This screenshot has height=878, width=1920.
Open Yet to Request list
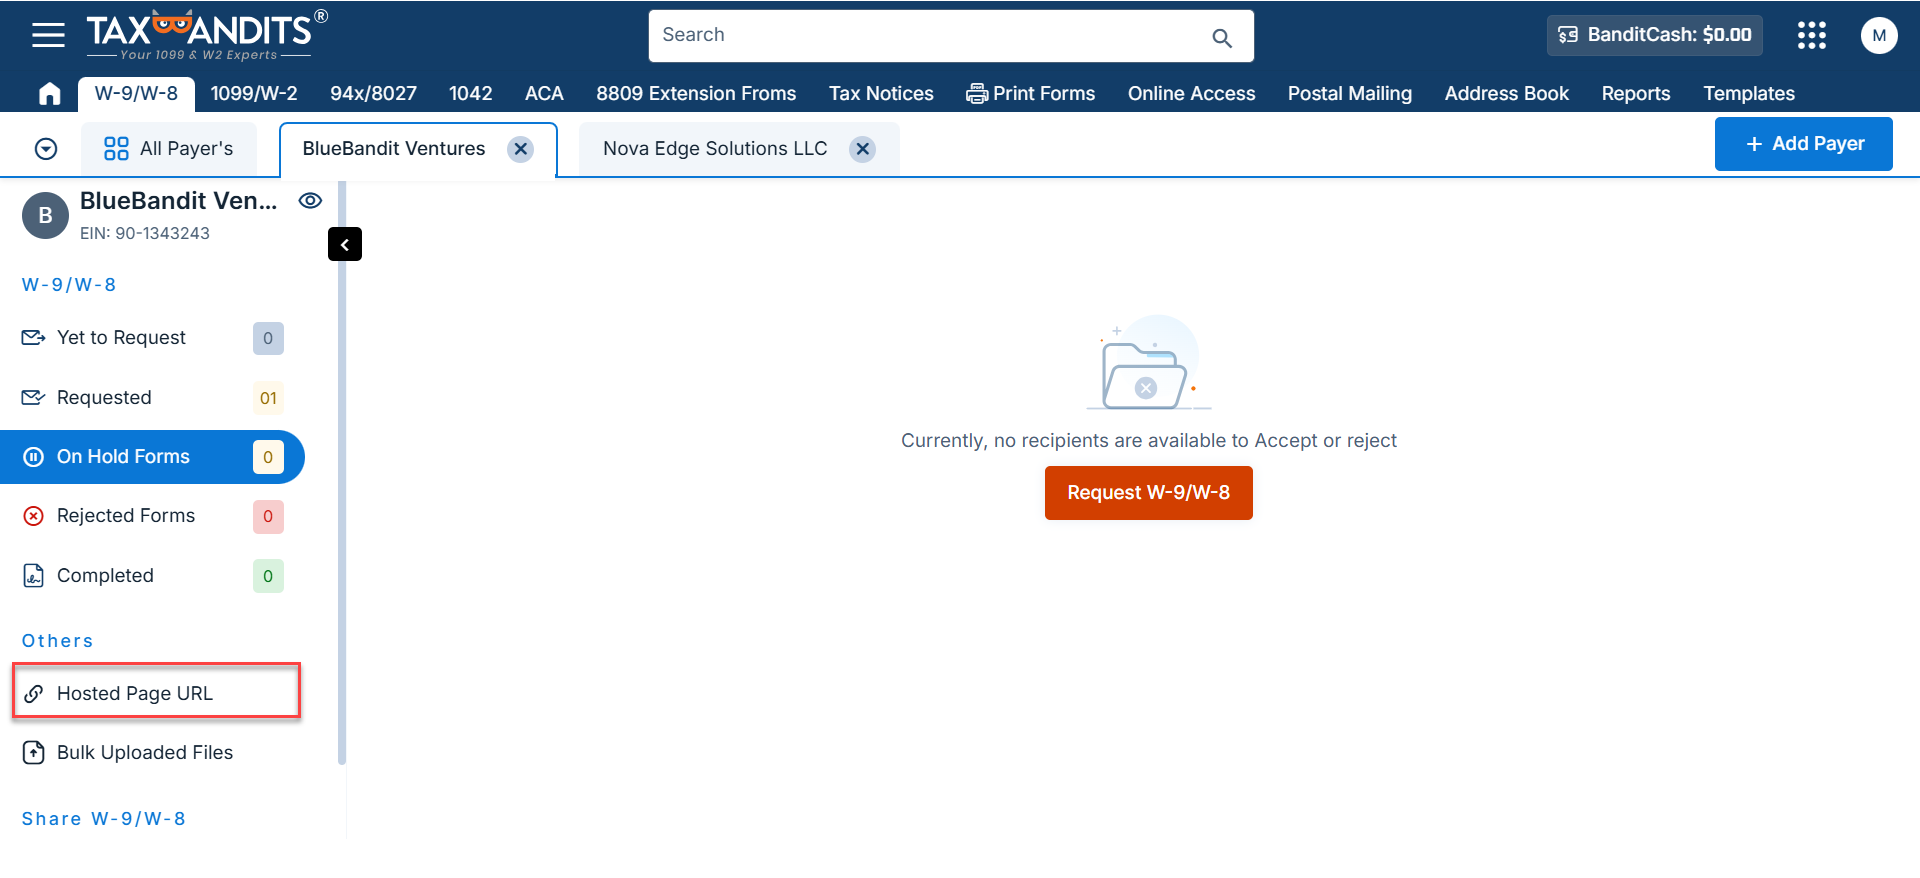[152, 338]
